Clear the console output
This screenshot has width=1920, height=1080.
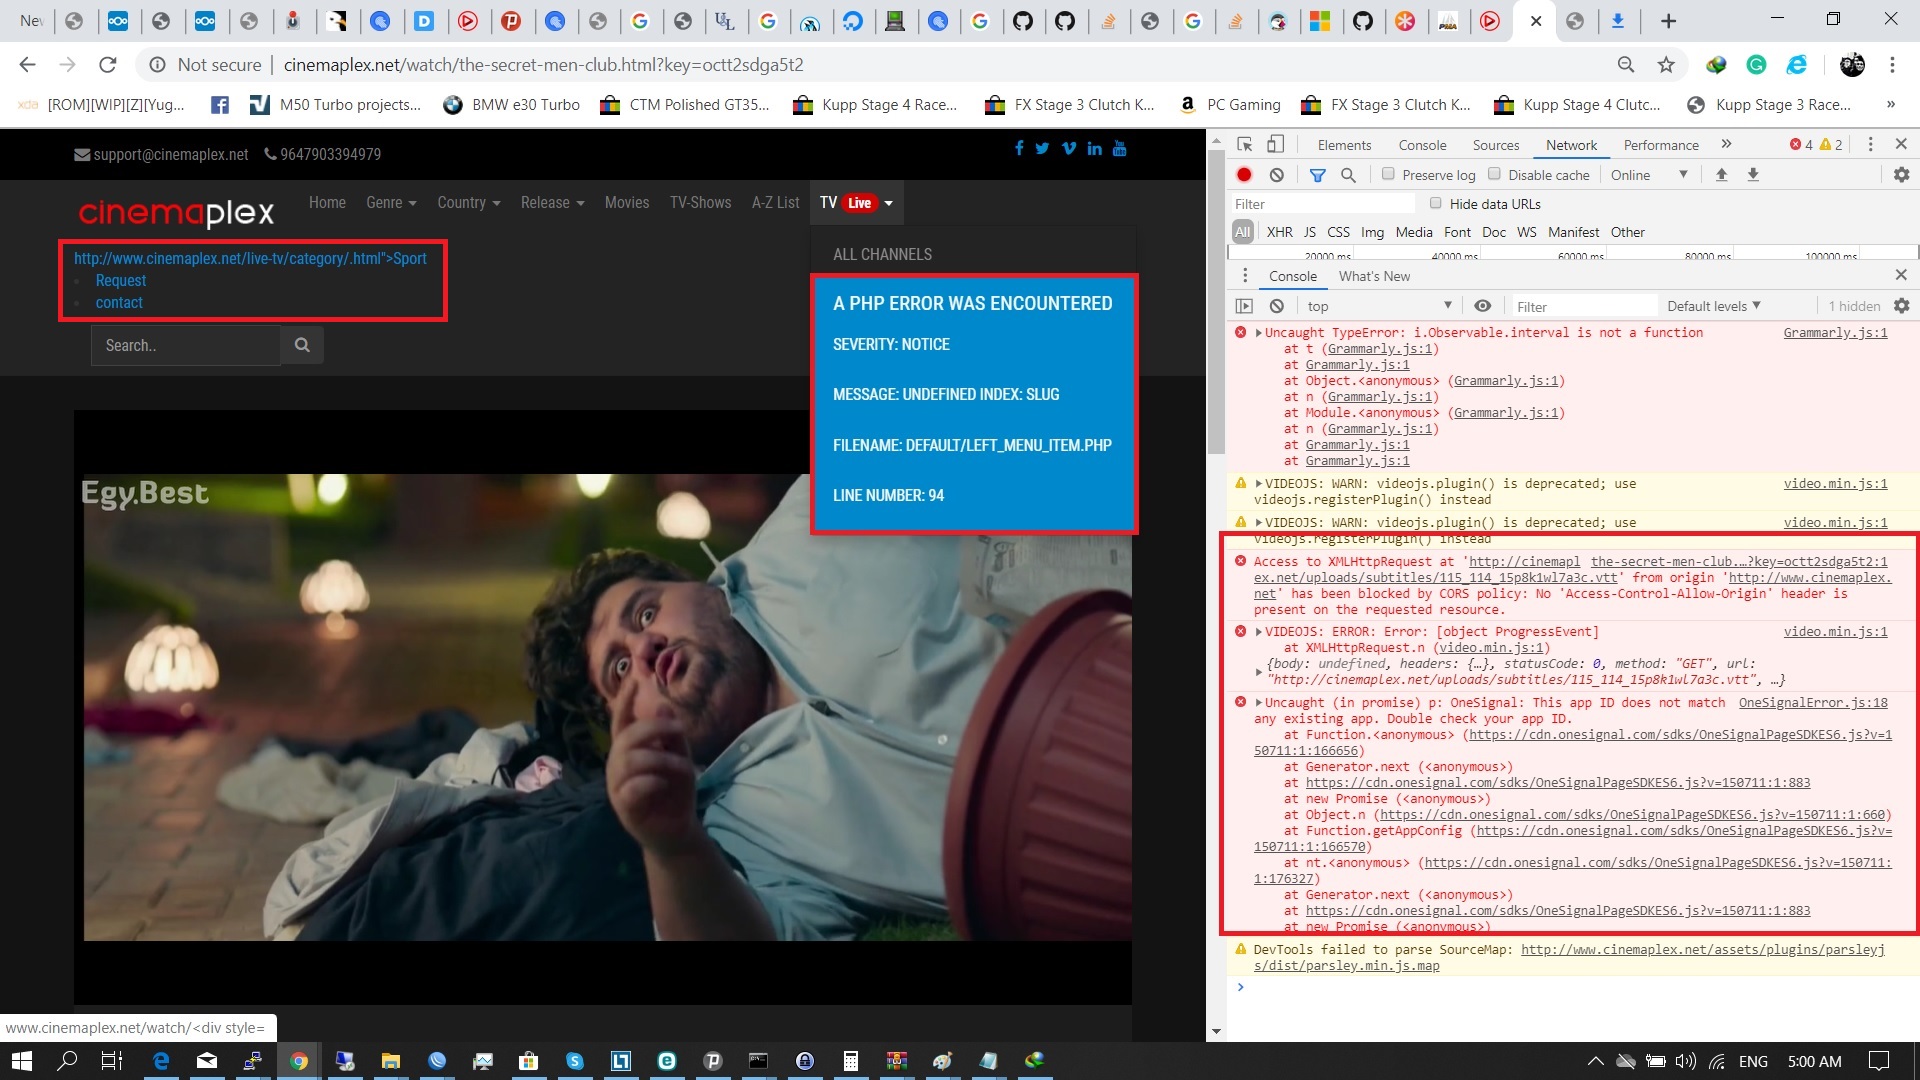click(1277, 306)
